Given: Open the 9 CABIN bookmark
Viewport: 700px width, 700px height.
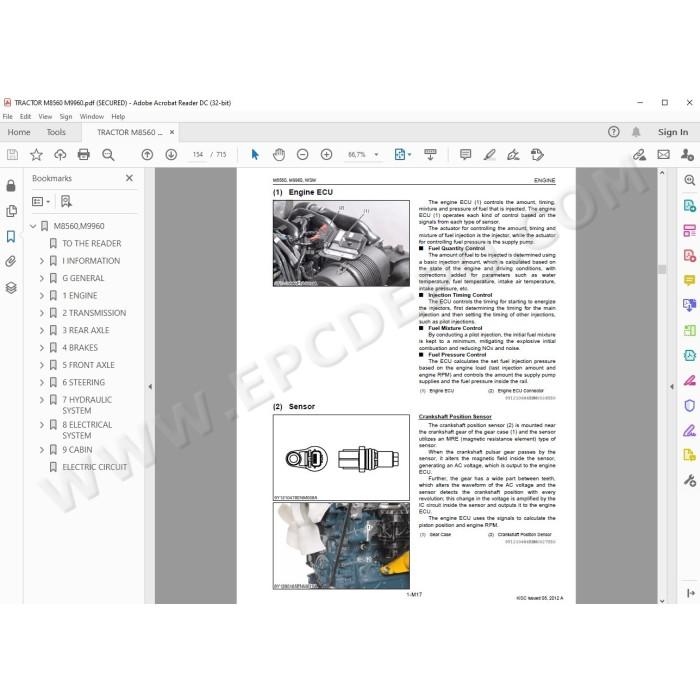Looking at the screenshot, I should click(77, 450).
